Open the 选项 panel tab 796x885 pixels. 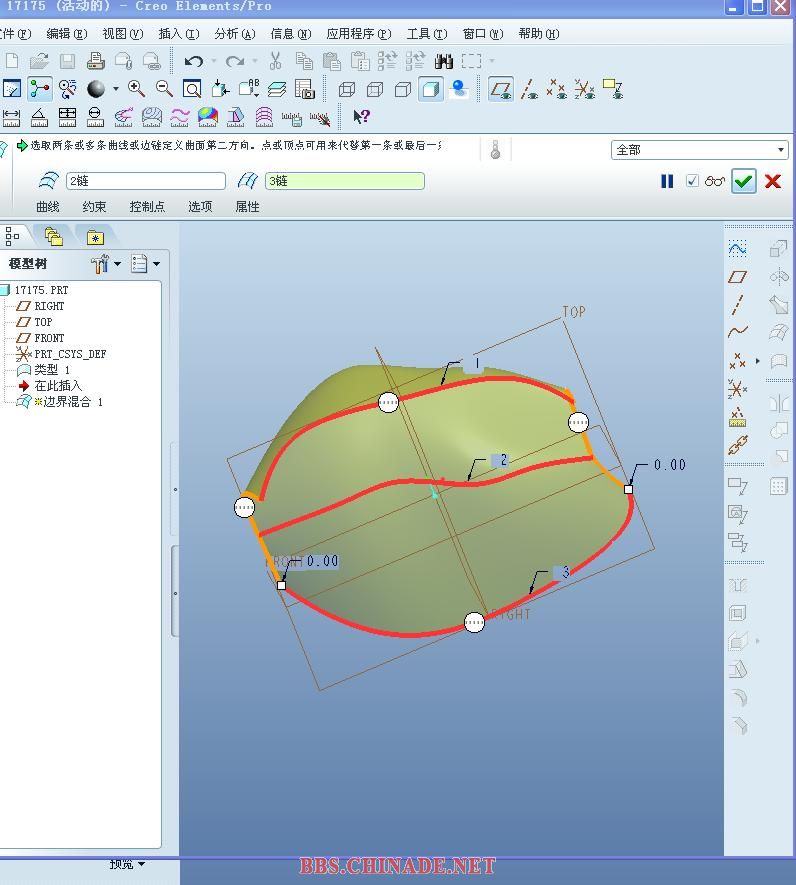click(x=200, y=207)
